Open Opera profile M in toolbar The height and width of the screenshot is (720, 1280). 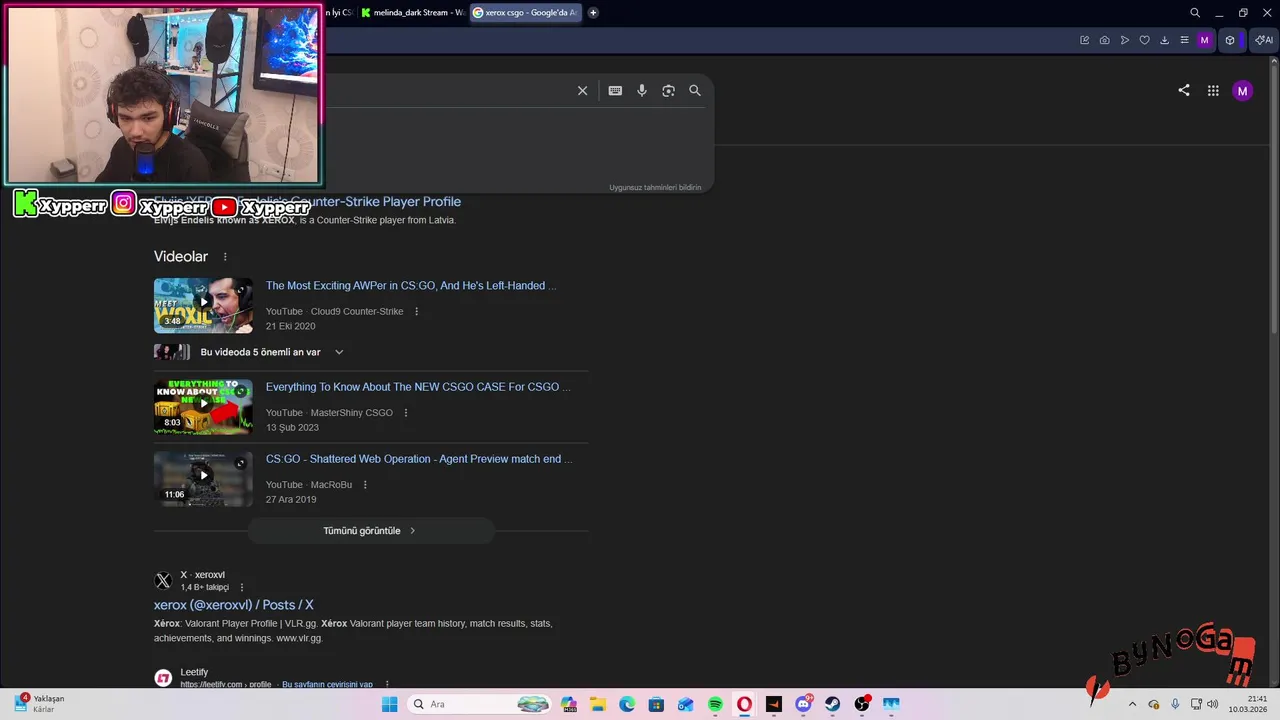[1204, 40]
